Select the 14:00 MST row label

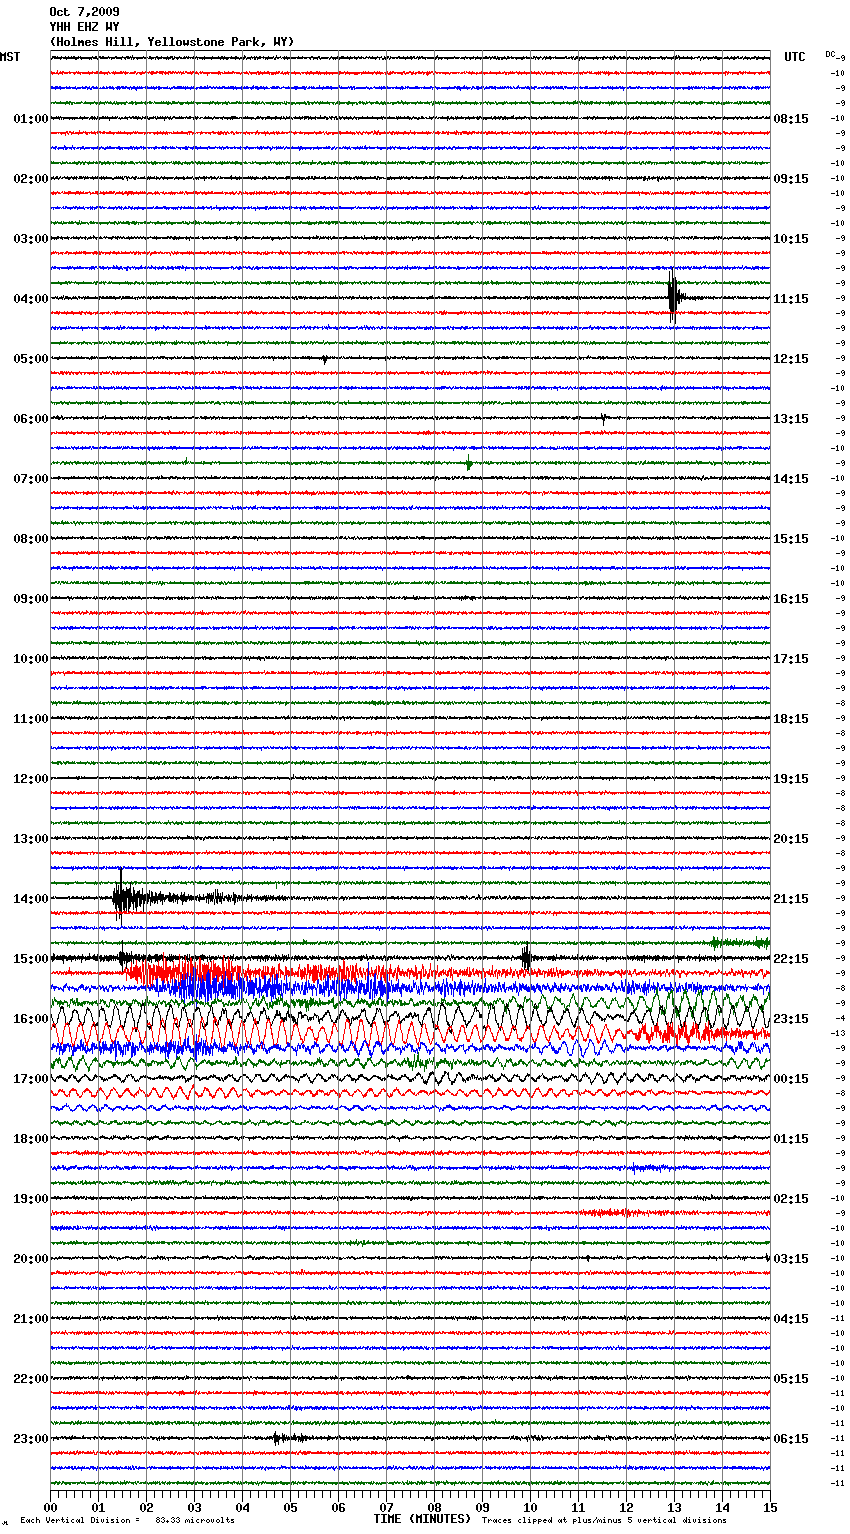(x=30, y=899)
